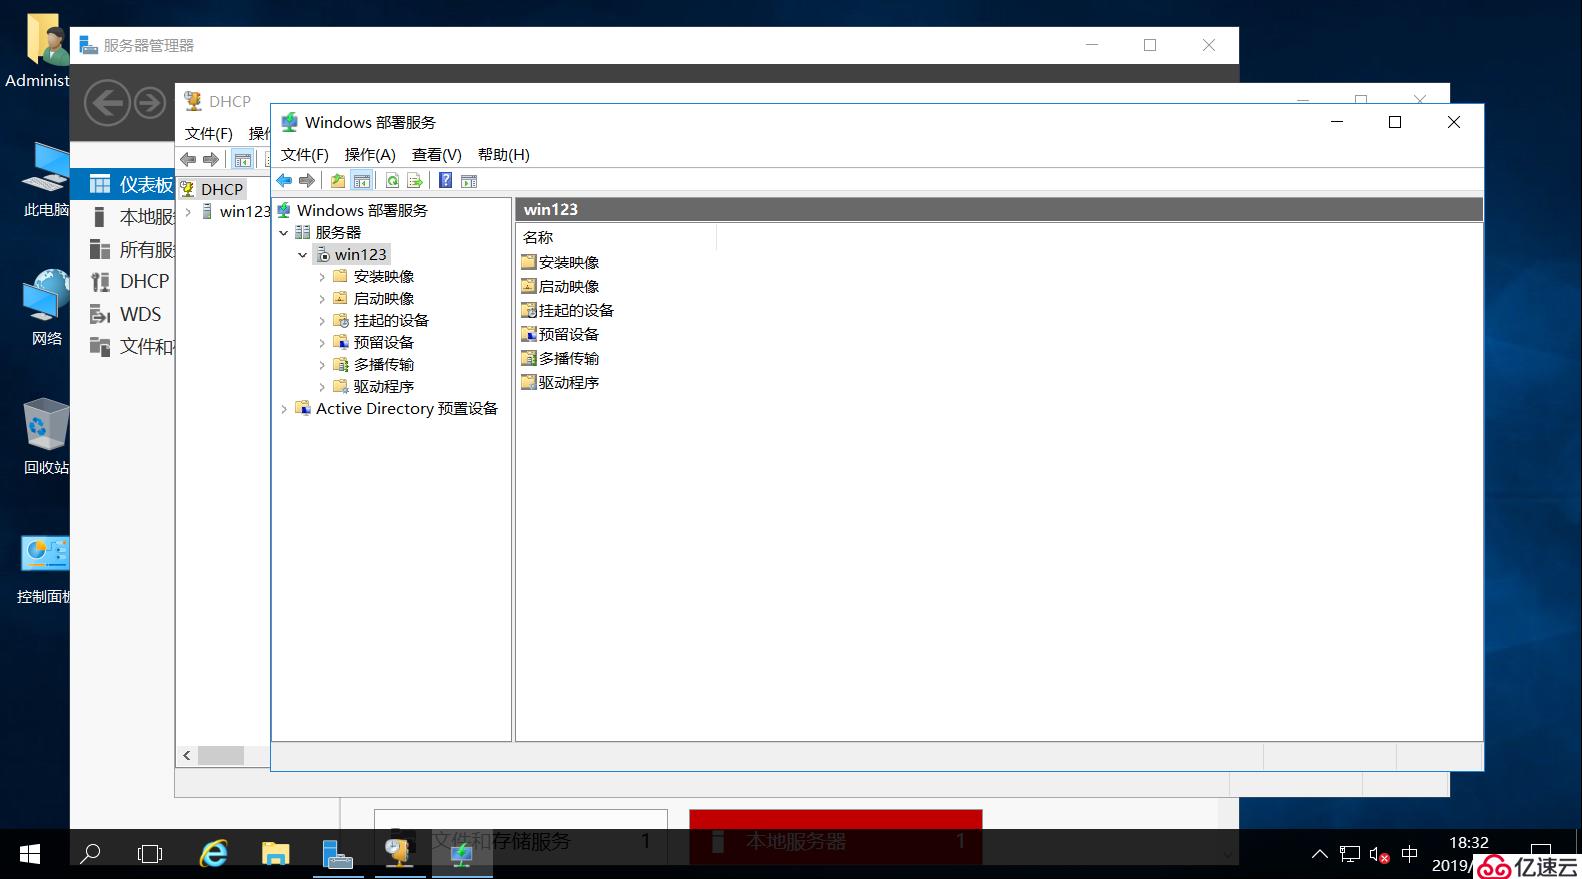Expand the 挂起的设备 tree node
Screen dimensions: 1582x879
pos(322,320)
